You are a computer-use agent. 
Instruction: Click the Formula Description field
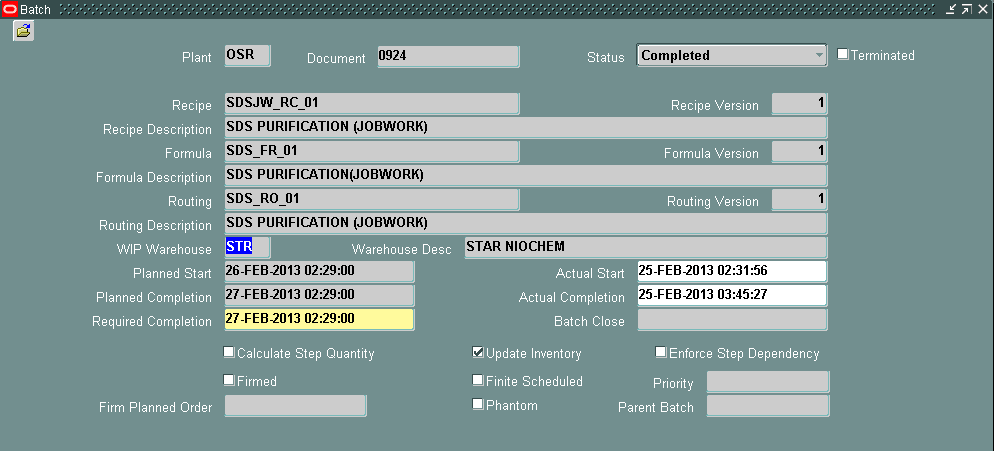526,176
